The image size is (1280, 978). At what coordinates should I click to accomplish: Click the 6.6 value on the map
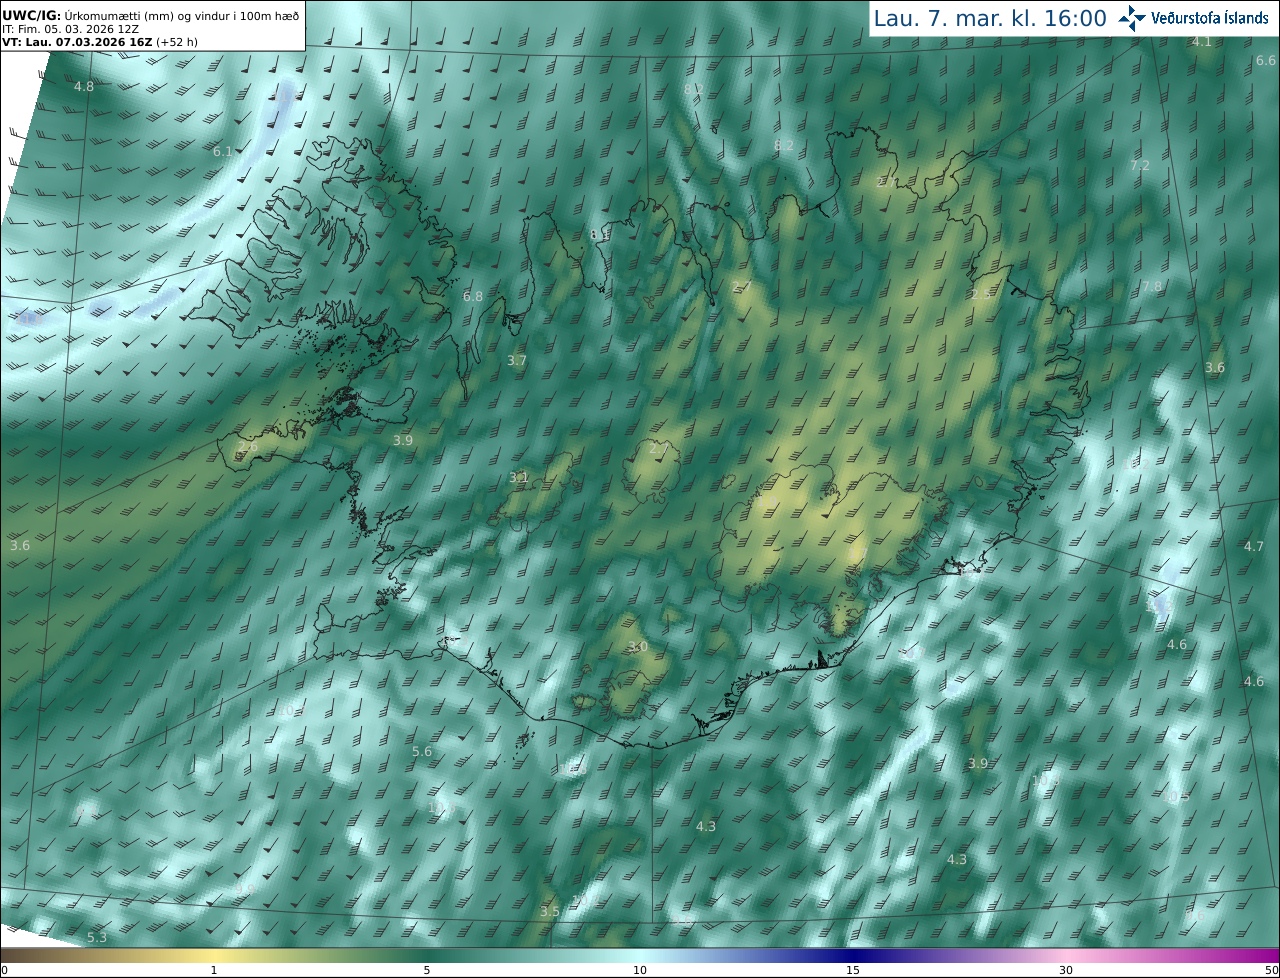tap(1266, 60)
